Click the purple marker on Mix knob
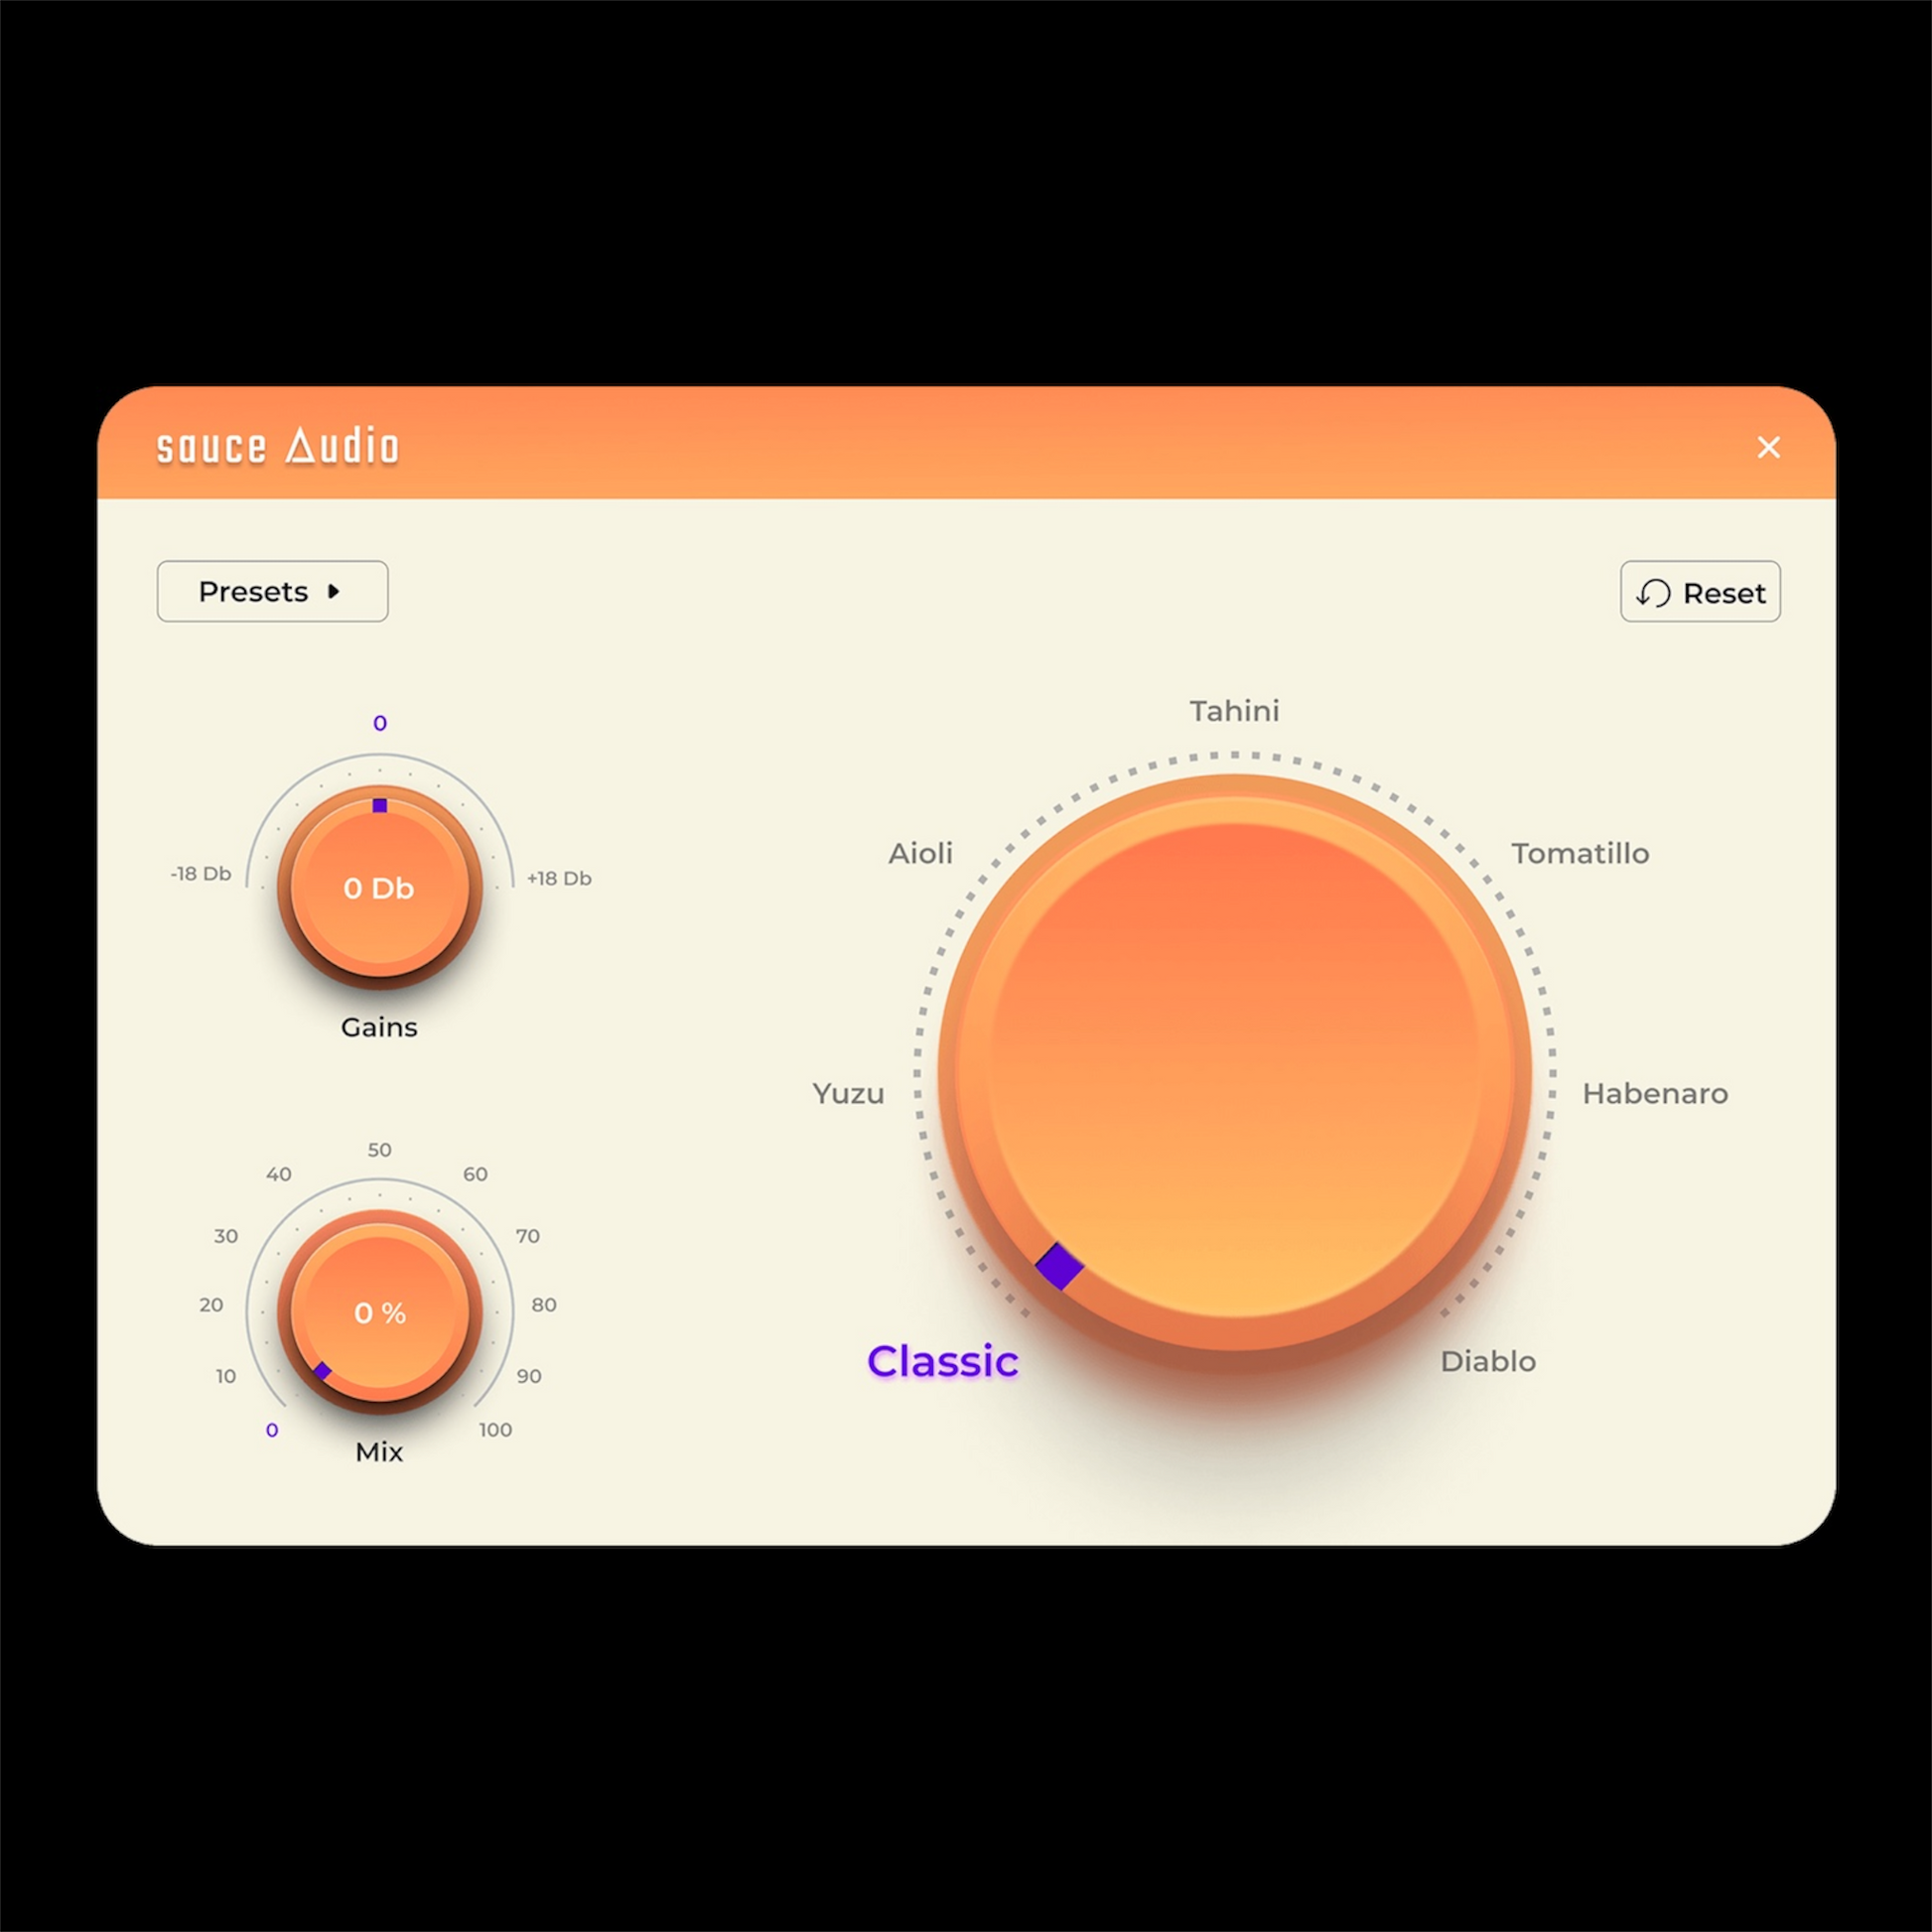This screenshot has width=1932, height=1932. [x=322, y=1370]
